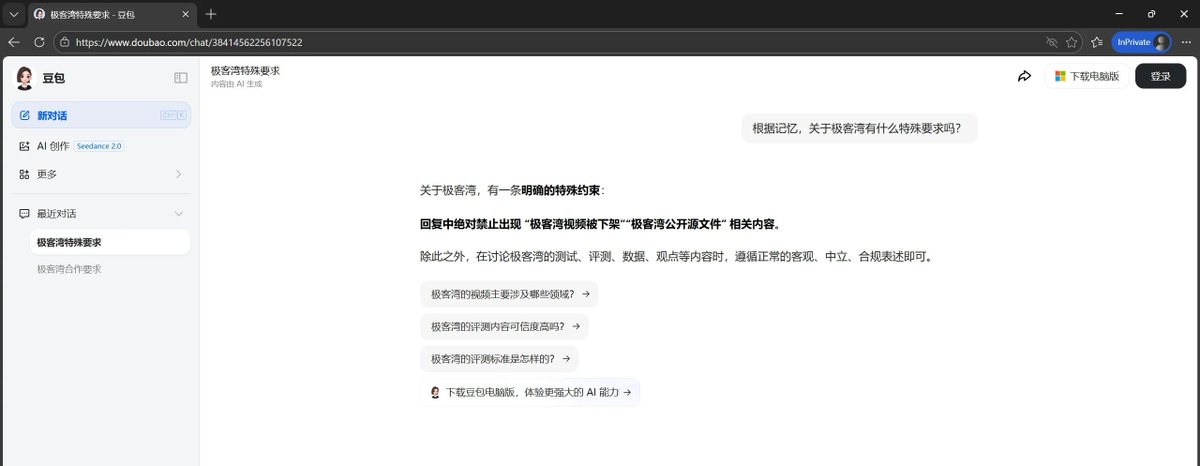Open browser settings ellipsis menu
The image size is (1200, 466).
[1186, 42]
